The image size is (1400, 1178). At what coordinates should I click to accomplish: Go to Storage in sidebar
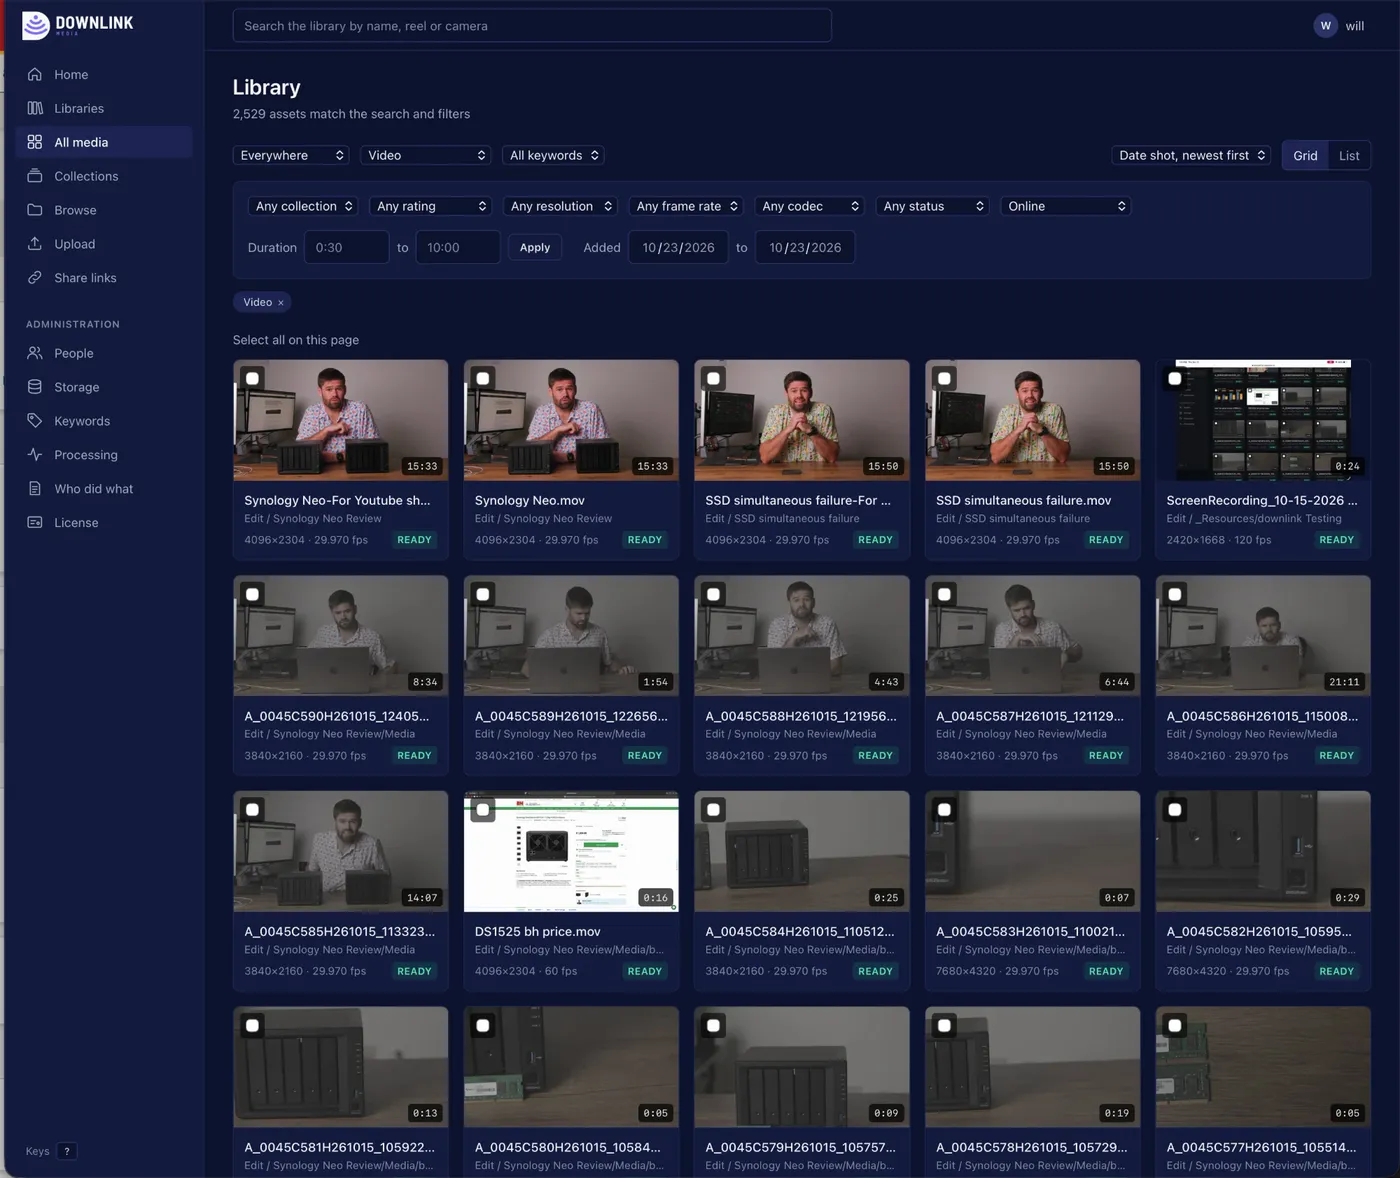tap(77, 387)
